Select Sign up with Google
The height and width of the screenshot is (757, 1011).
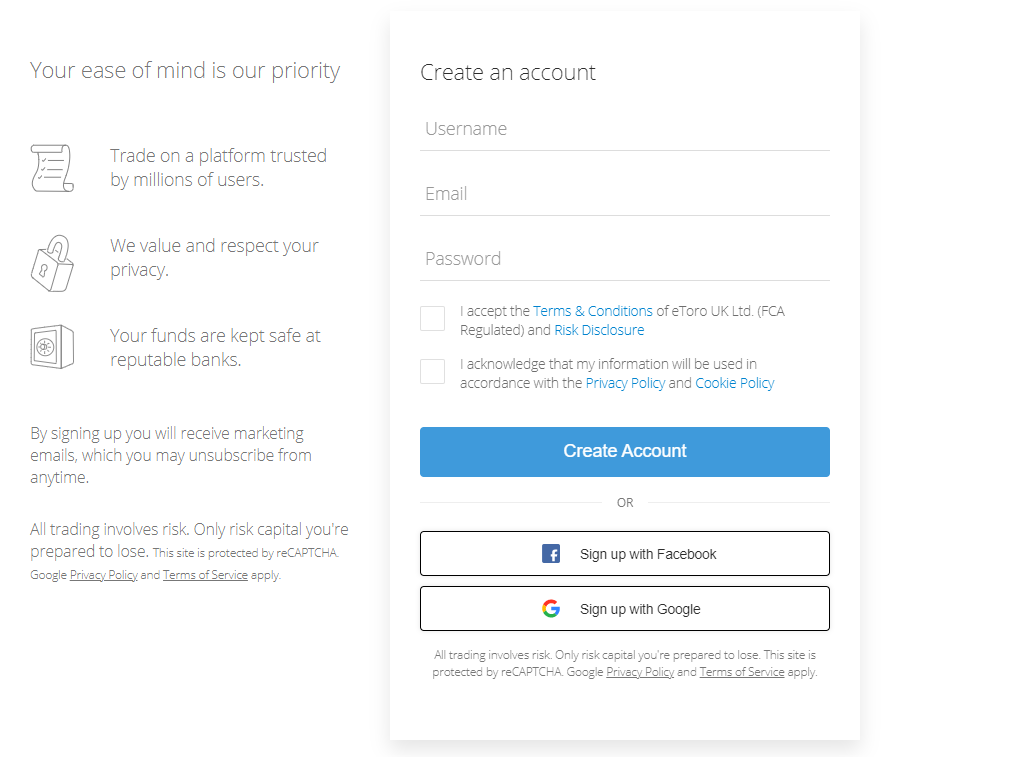[x=624, y=608]
